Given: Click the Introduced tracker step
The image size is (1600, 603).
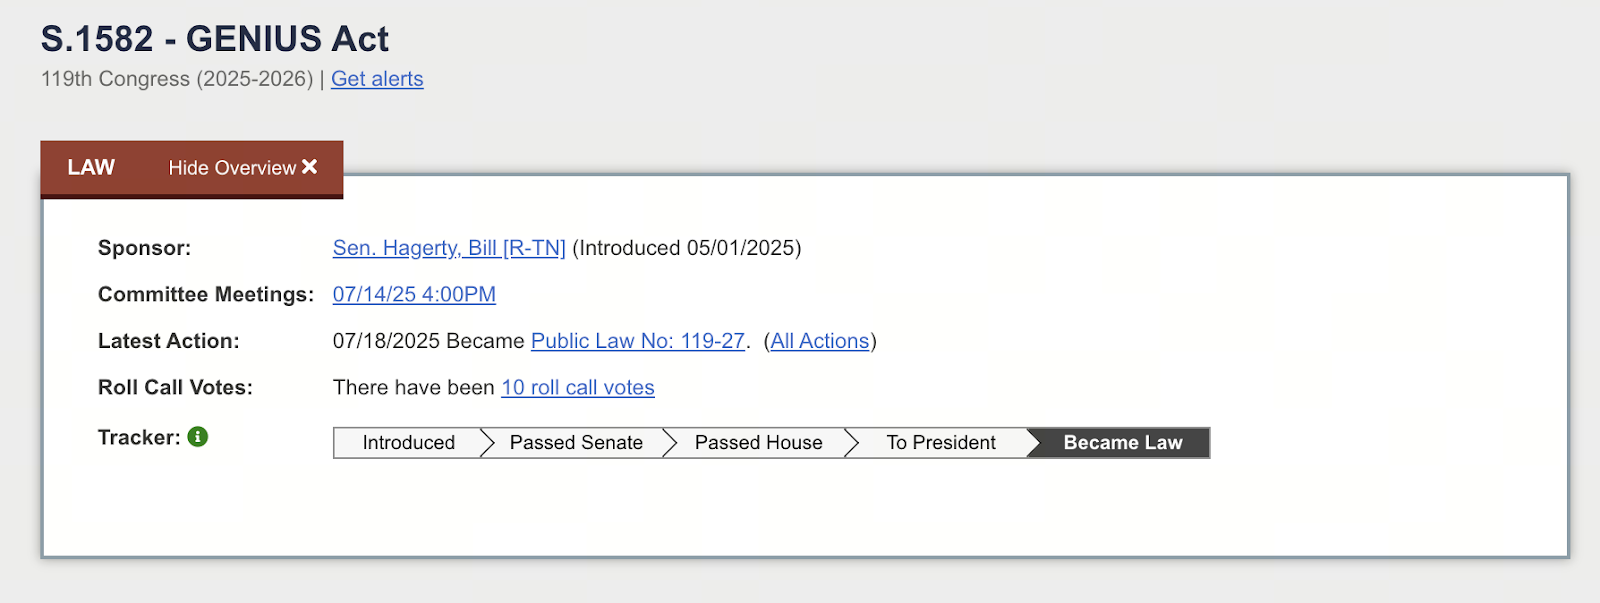Looking at the screenshot, I should pos(408,443).
